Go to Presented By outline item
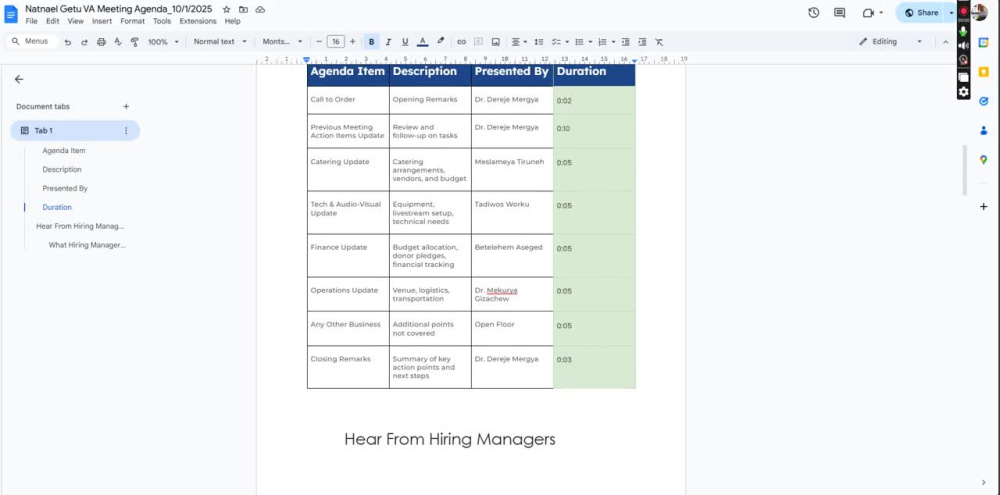1000x495 pixels. [x=65, y=189]
